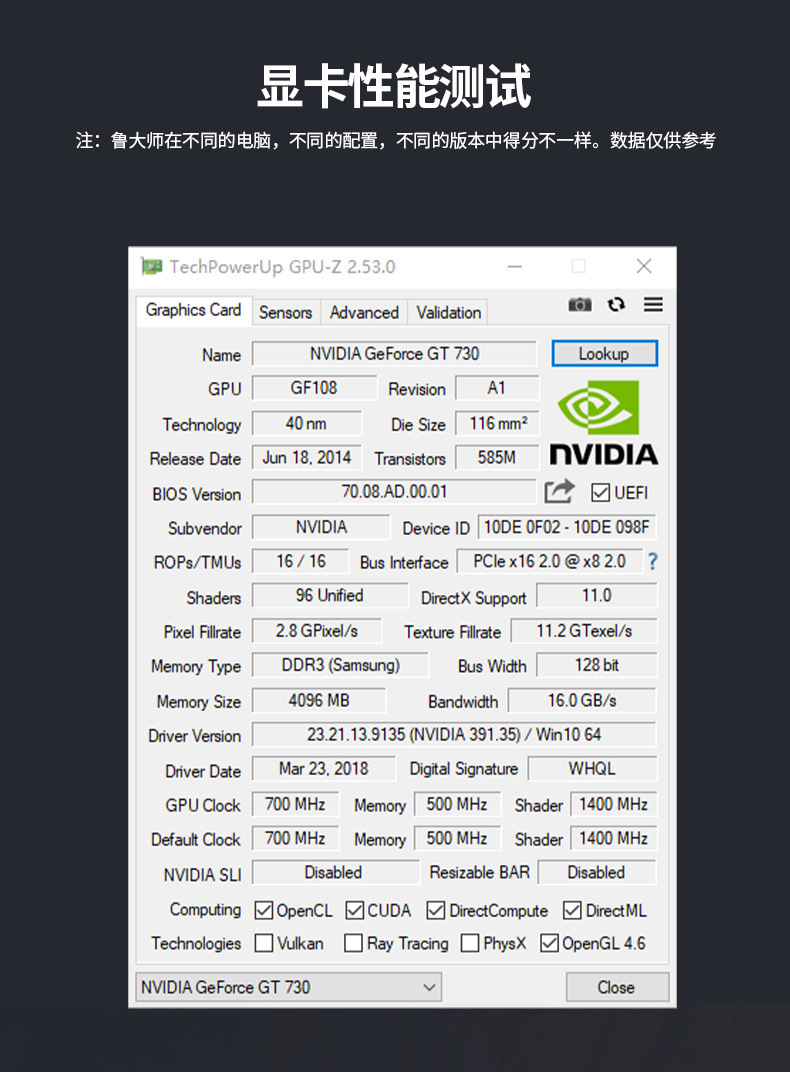790x1072 pixels.
Task: Click the Pixel Fillrate field 2.8 GPixel/s
Action: 317,631
